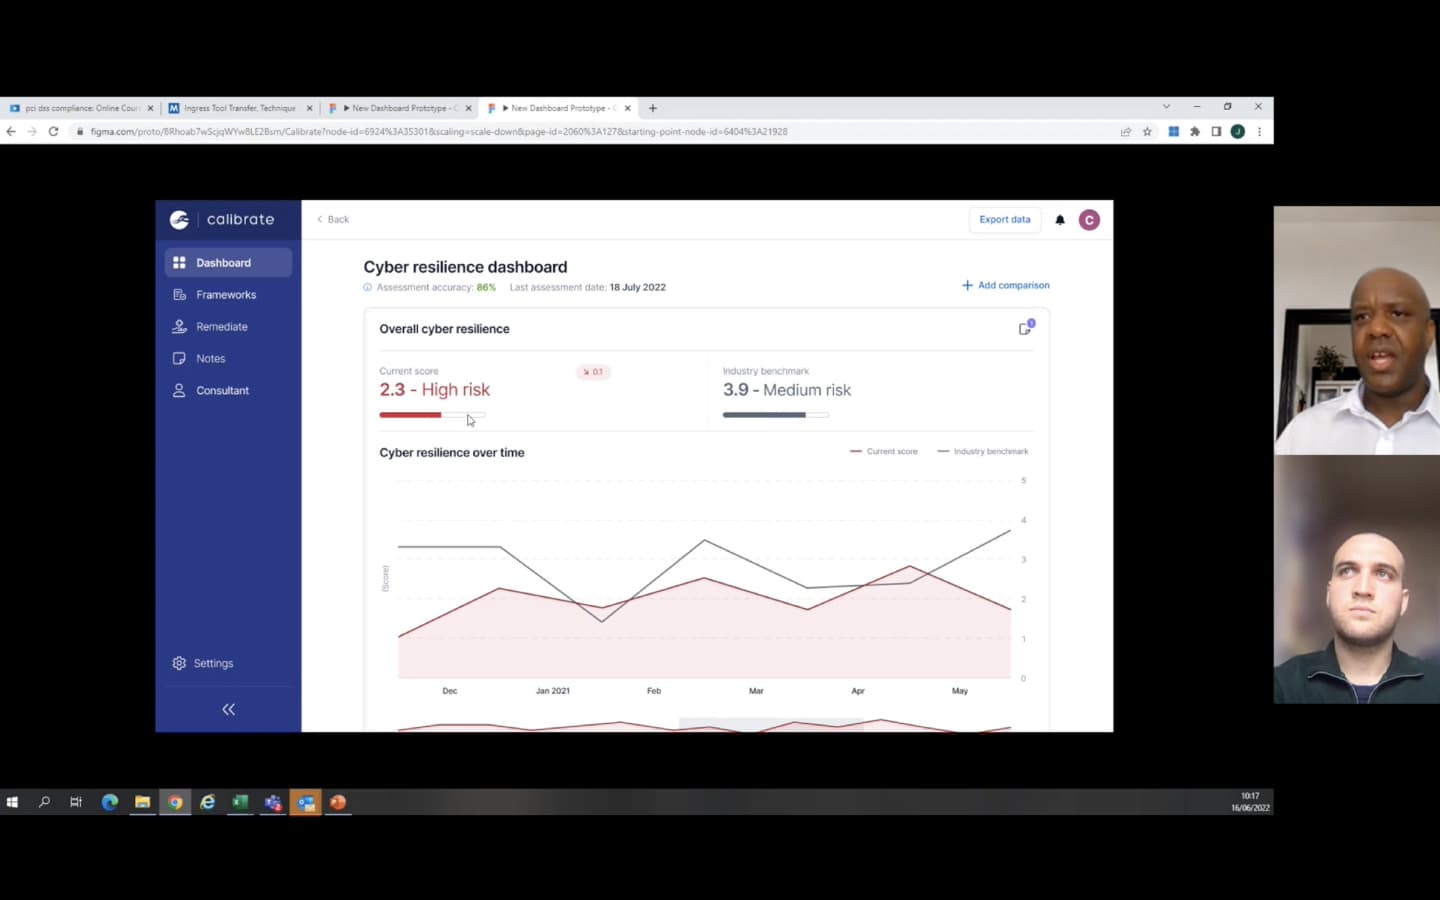Switch to Chrome on the taskbar
The height and width of the screenshot is (900, 1440).
(175, 802)
